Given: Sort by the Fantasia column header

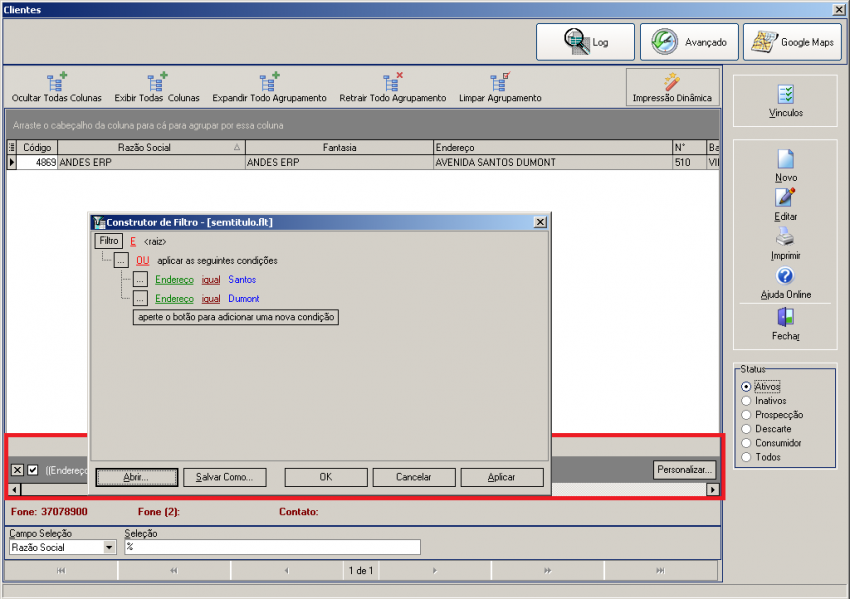Looking at the screenshot, I should (339, 147).
